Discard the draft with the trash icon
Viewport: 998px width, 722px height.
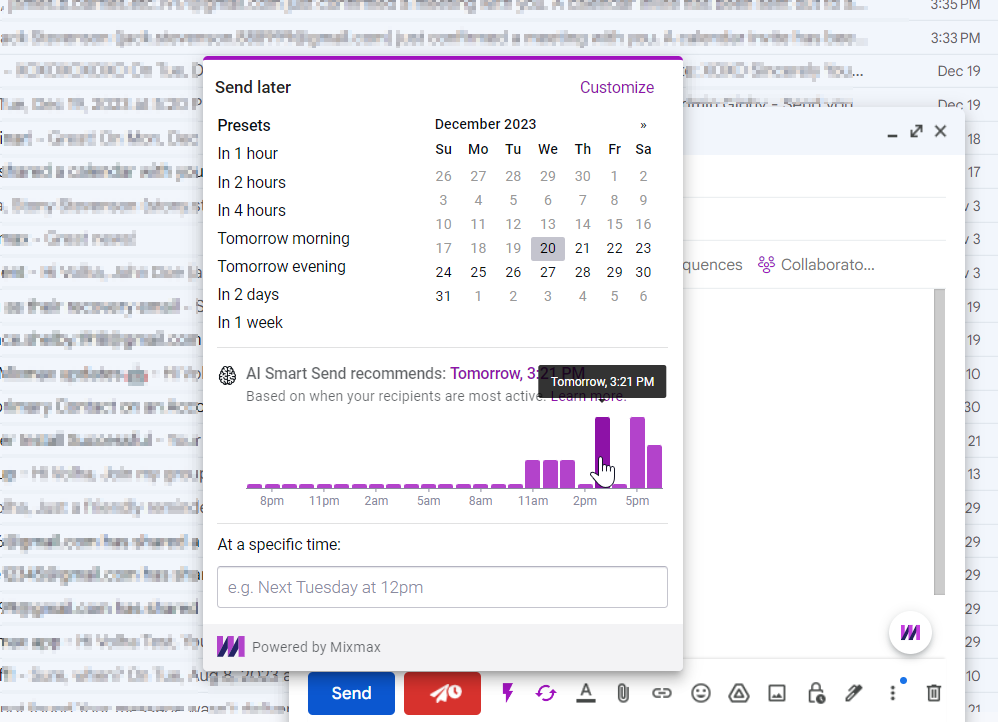click(933, 692)
